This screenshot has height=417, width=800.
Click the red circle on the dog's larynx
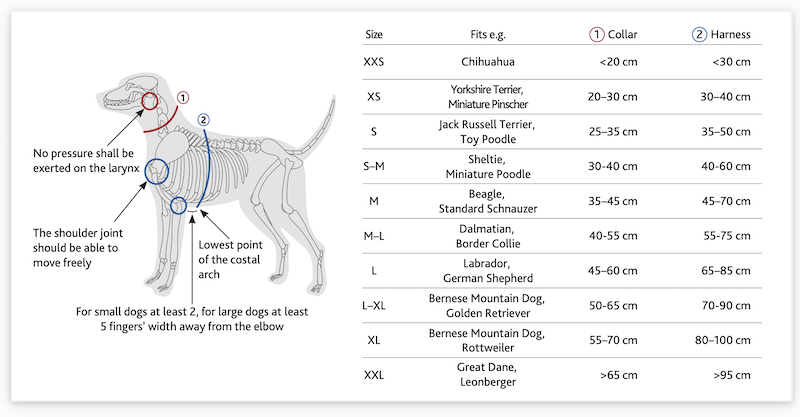149,101
